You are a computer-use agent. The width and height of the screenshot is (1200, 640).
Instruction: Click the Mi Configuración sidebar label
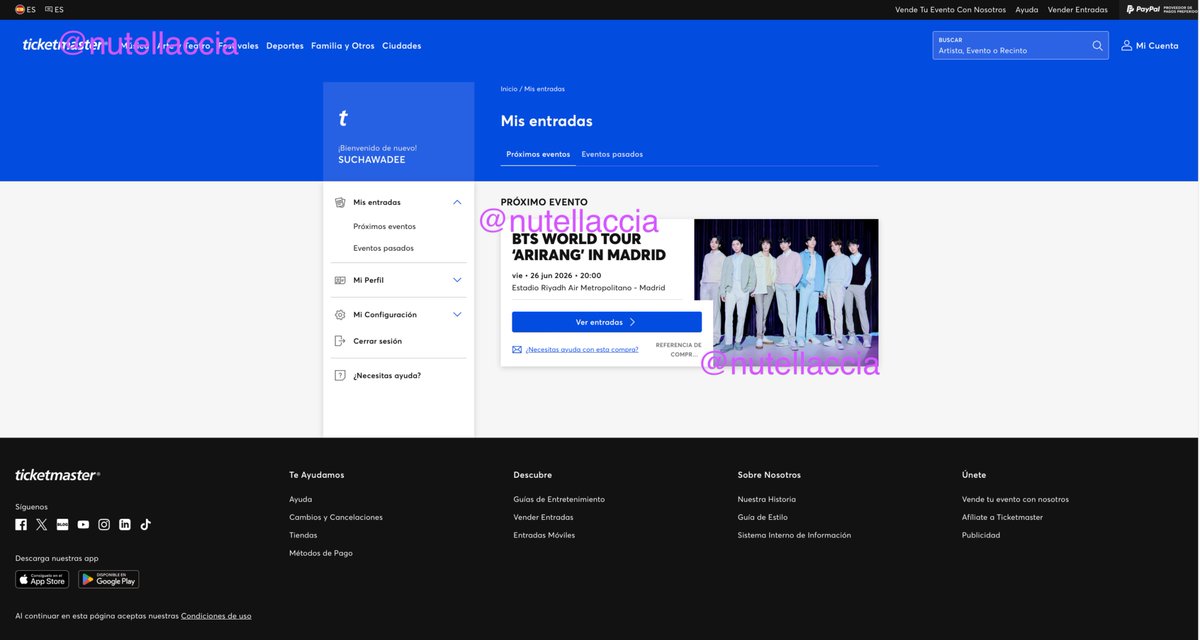(x=385, y=314)
